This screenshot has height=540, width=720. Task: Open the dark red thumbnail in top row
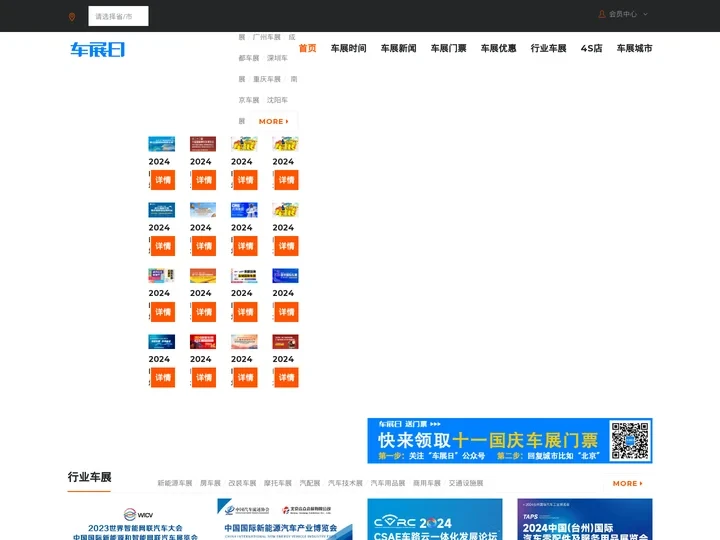point(203,144)
